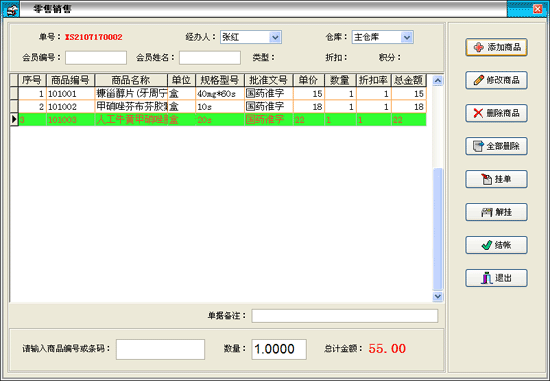The height and width of the screenshot is (381, 550).
Task: Click the table scrollbar down arrow
Action: (x=437, y=297)
